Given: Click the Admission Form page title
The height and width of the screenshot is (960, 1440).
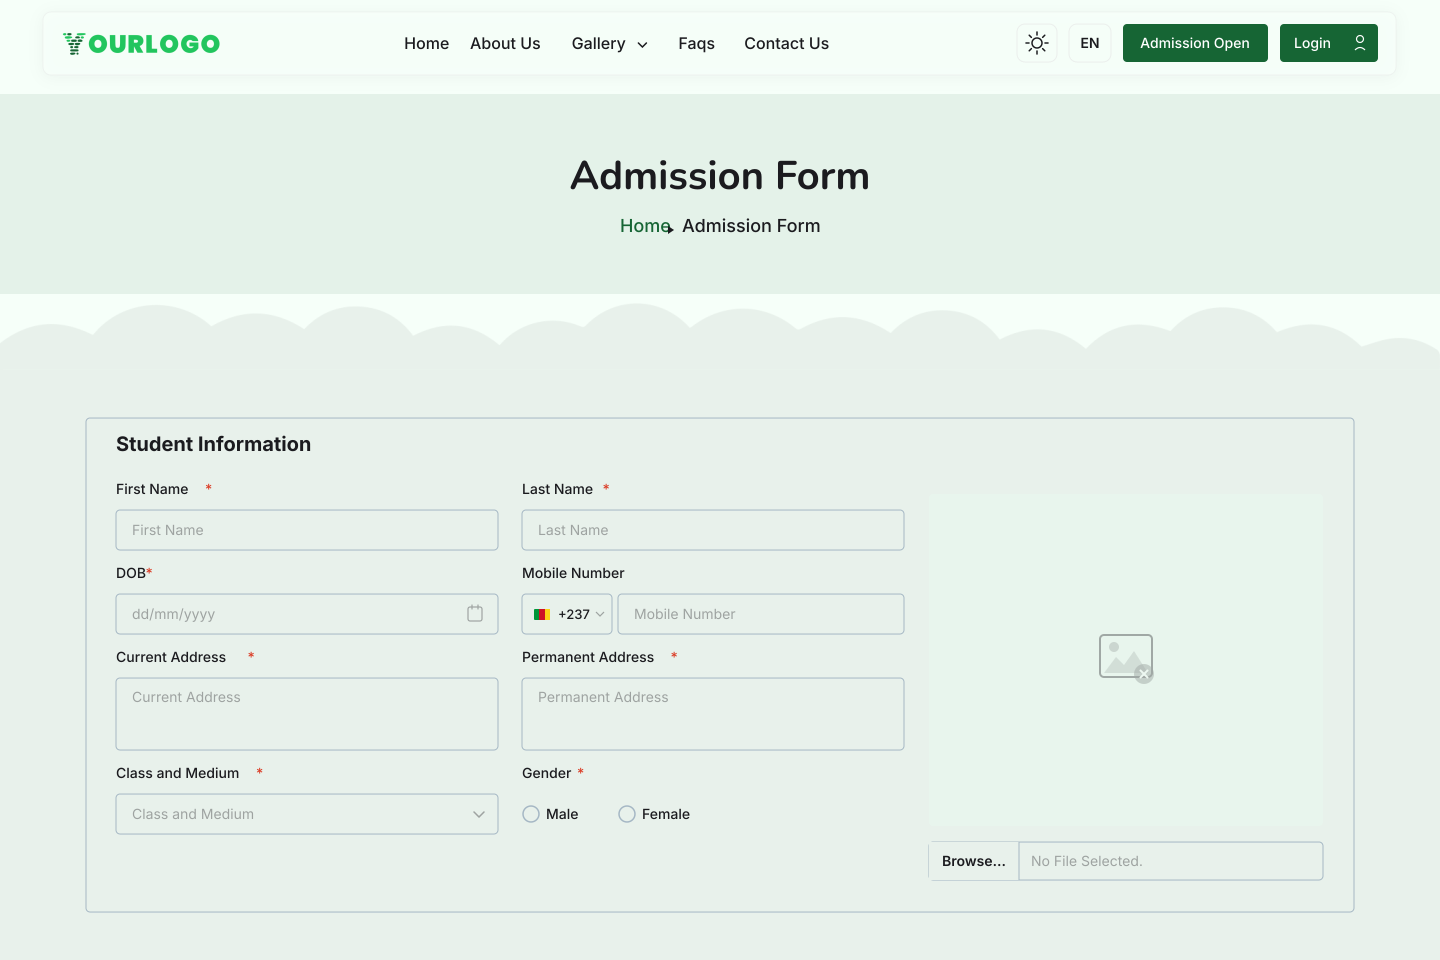Looking at the screenshot, I should point(720,176).
